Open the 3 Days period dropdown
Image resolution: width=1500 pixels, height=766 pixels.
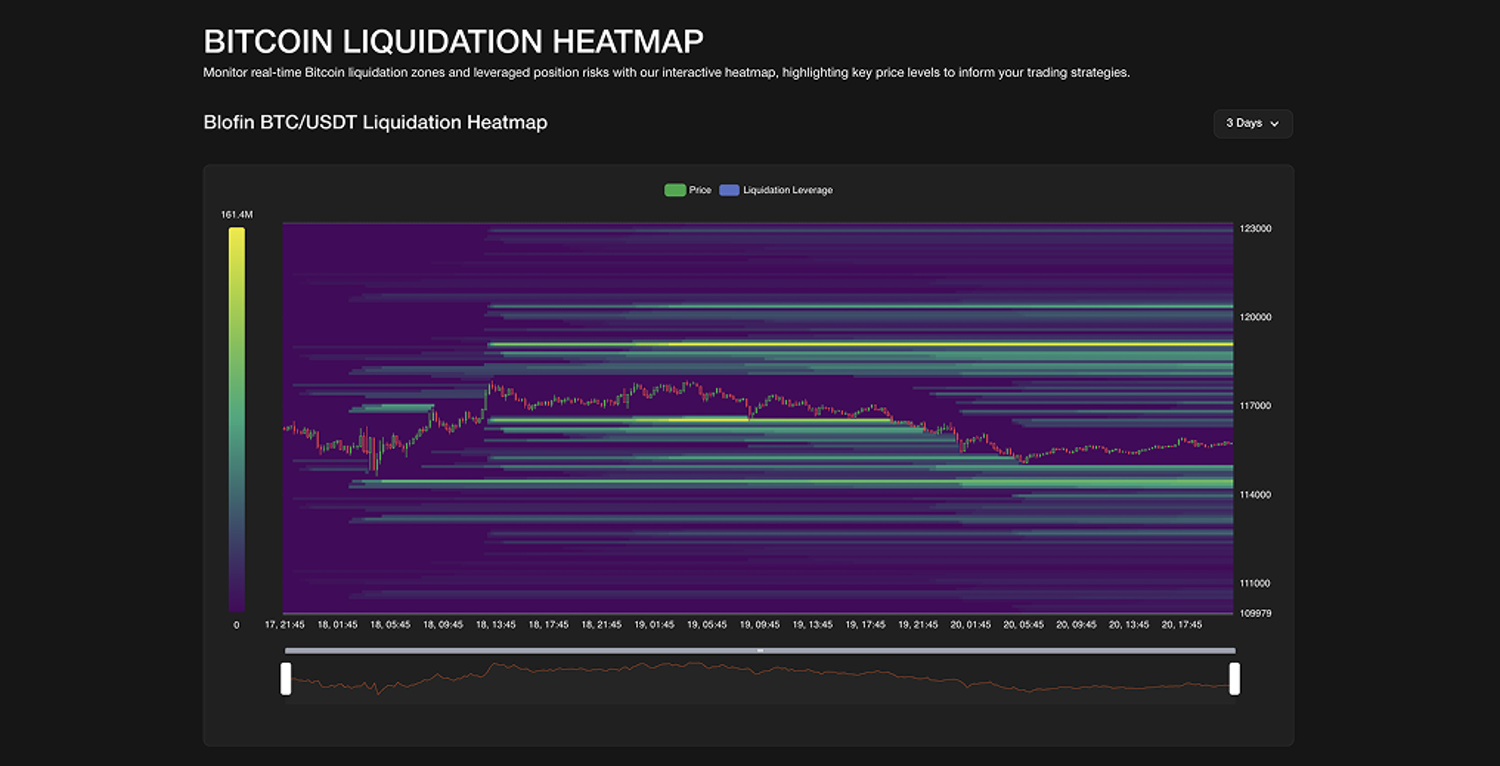tap(1251, 123)
